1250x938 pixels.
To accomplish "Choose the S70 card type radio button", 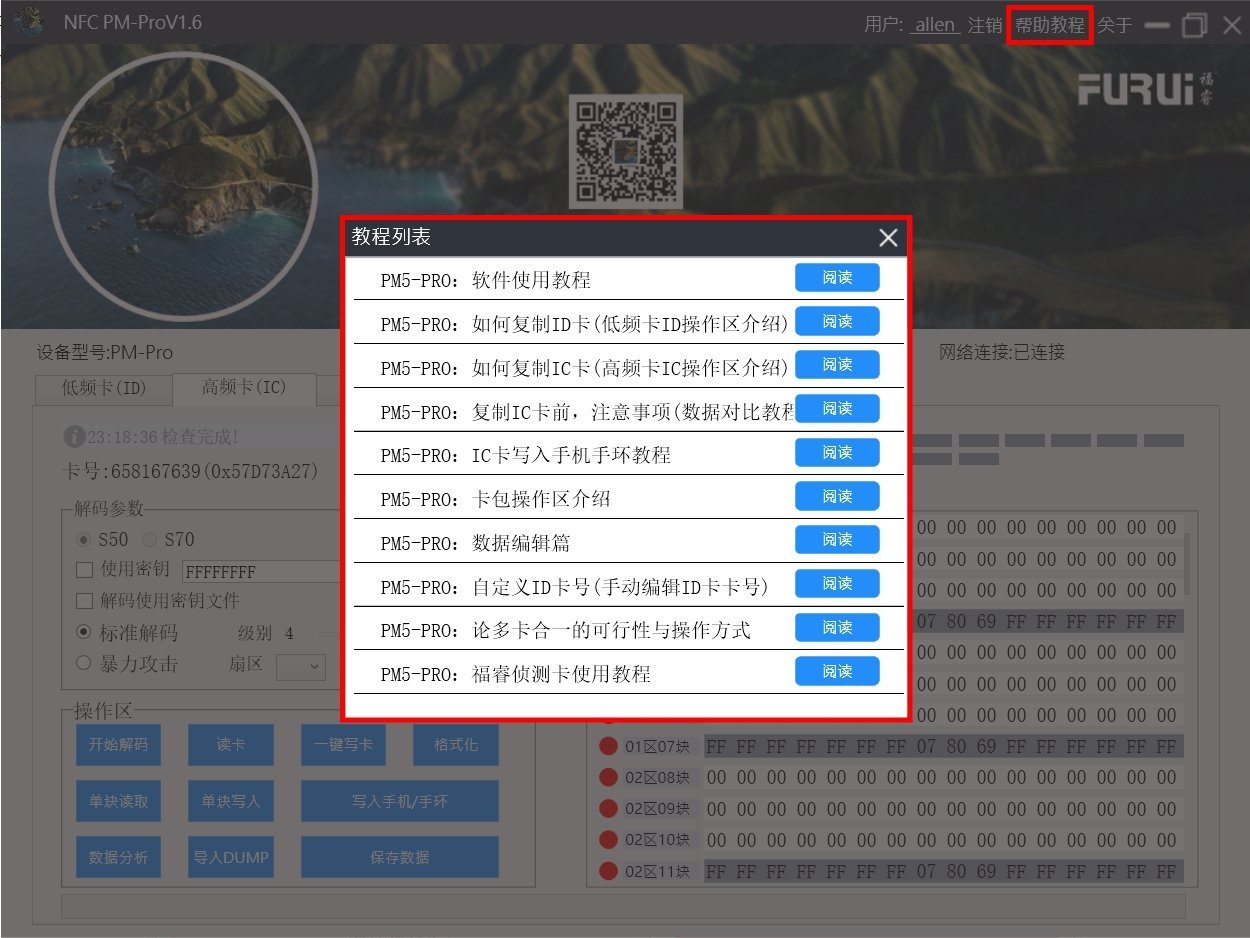I will pyautogui.click(x=150, y=540).
